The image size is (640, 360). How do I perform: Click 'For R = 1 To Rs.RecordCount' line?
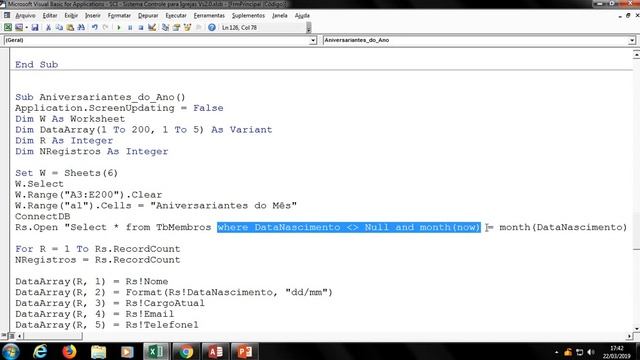click(98, 249)
